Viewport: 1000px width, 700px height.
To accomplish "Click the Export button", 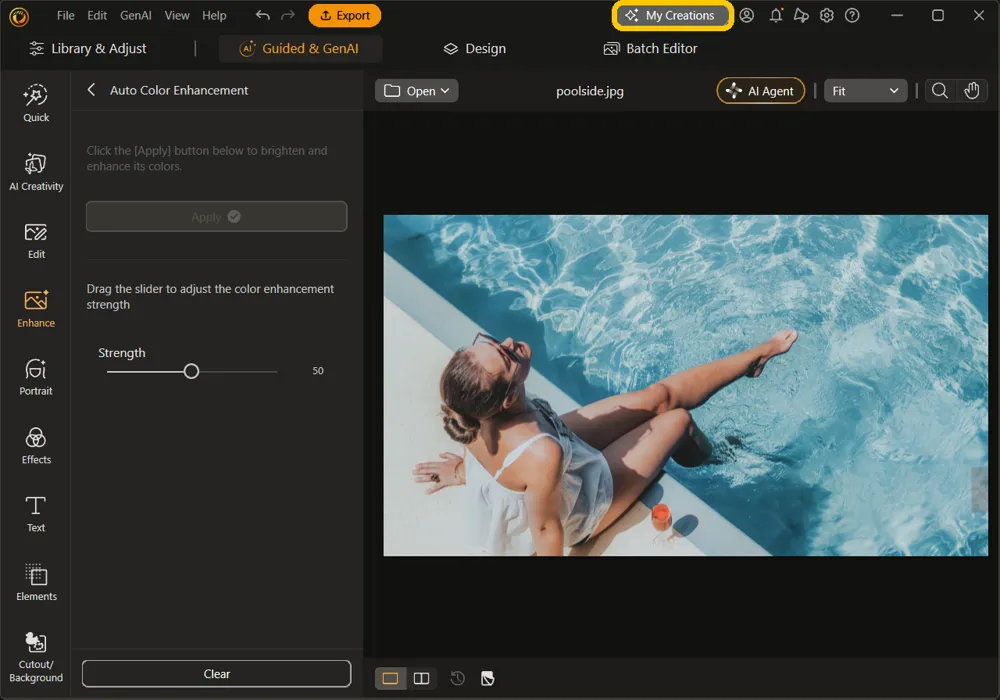I will (x=344, y=15).
